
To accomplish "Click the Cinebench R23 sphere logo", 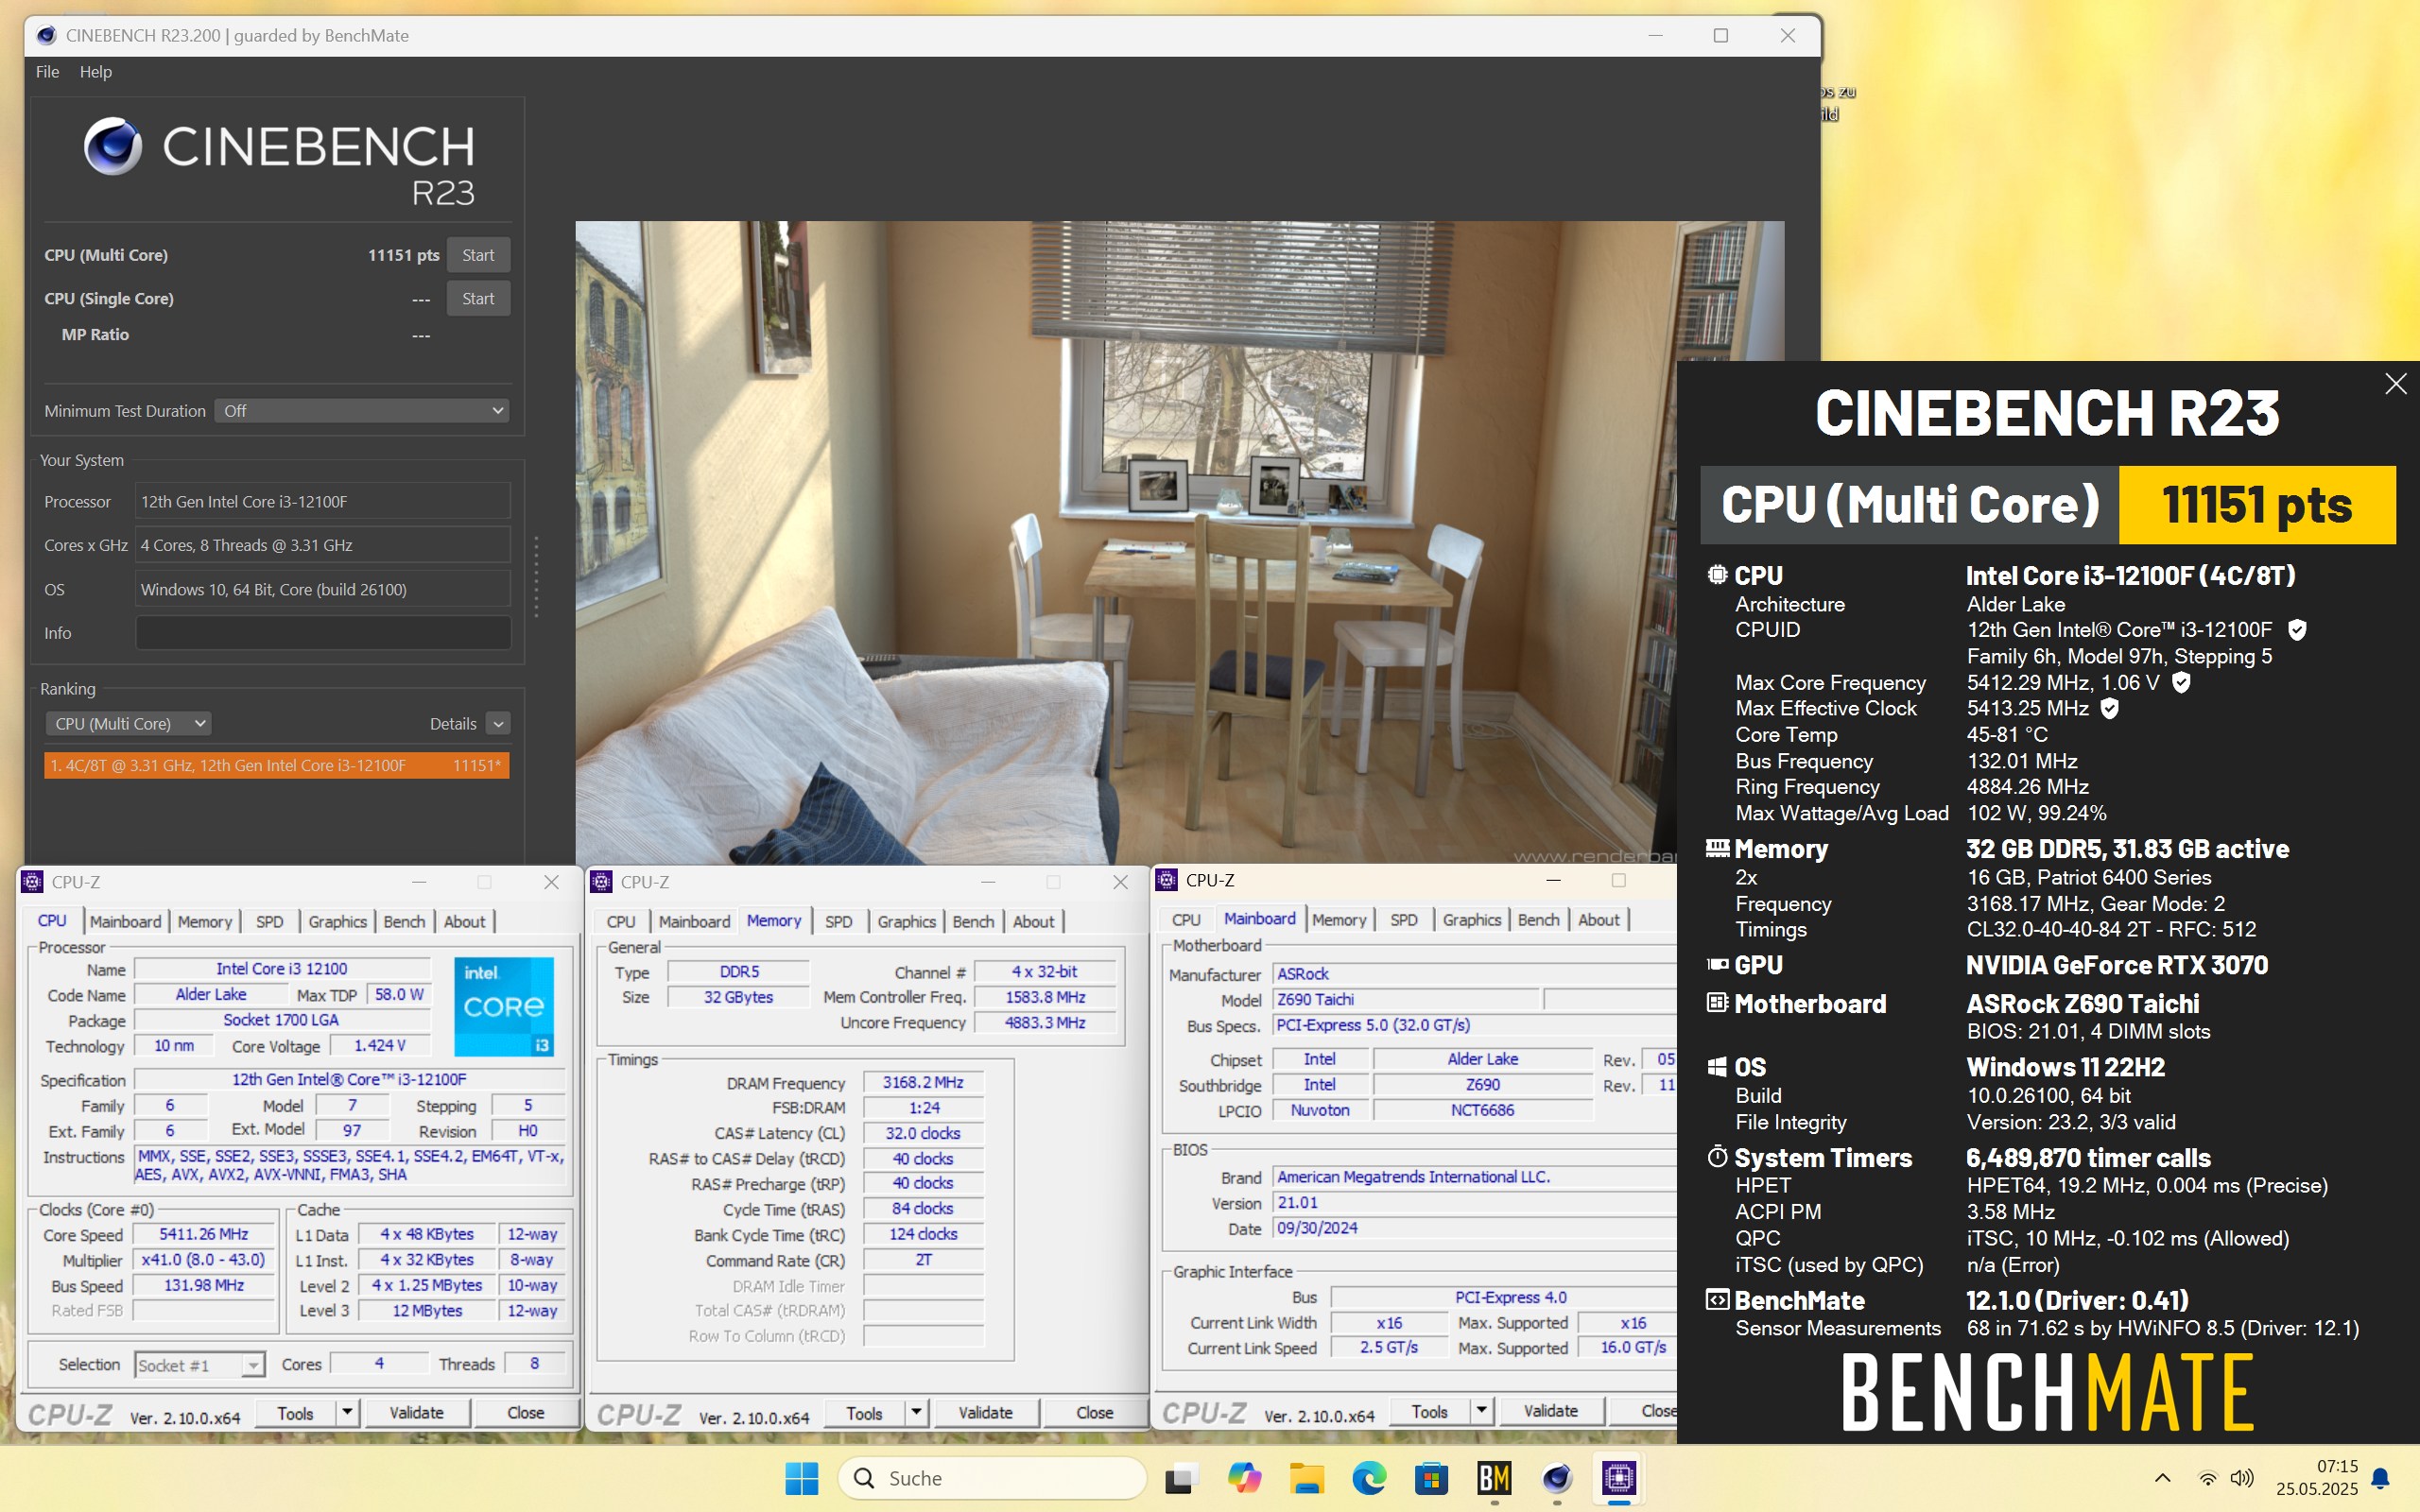I will pyautogui.click(x=113, y=146).
